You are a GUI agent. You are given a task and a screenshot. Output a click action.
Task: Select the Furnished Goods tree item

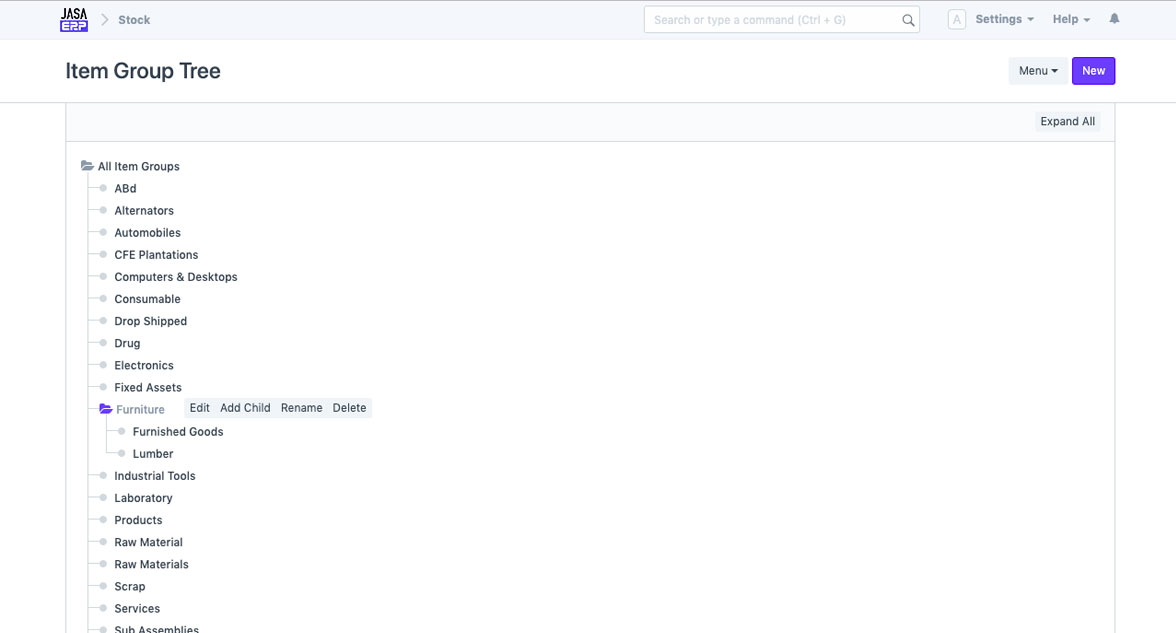[x=178, y=432]
